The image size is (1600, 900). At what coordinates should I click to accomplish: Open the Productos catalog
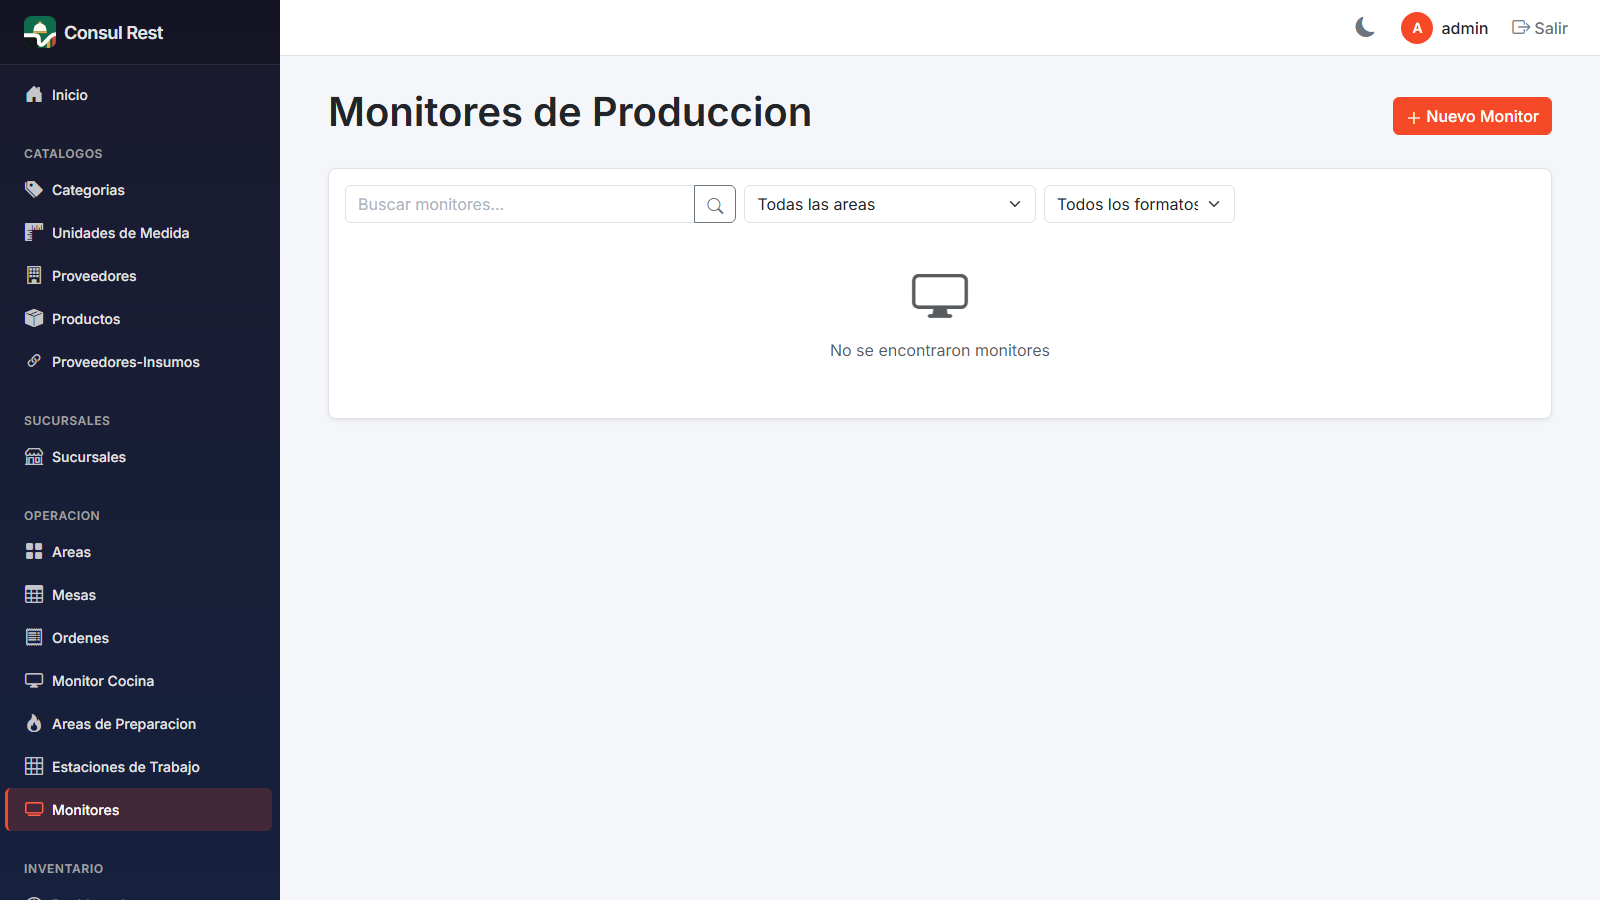139,319
